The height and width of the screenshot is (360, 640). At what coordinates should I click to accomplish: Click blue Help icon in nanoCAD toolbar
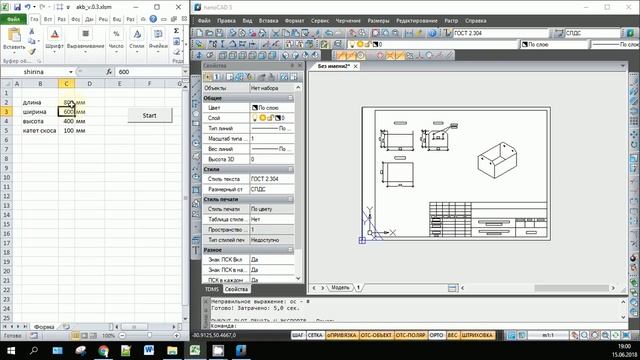coord(432,33)
